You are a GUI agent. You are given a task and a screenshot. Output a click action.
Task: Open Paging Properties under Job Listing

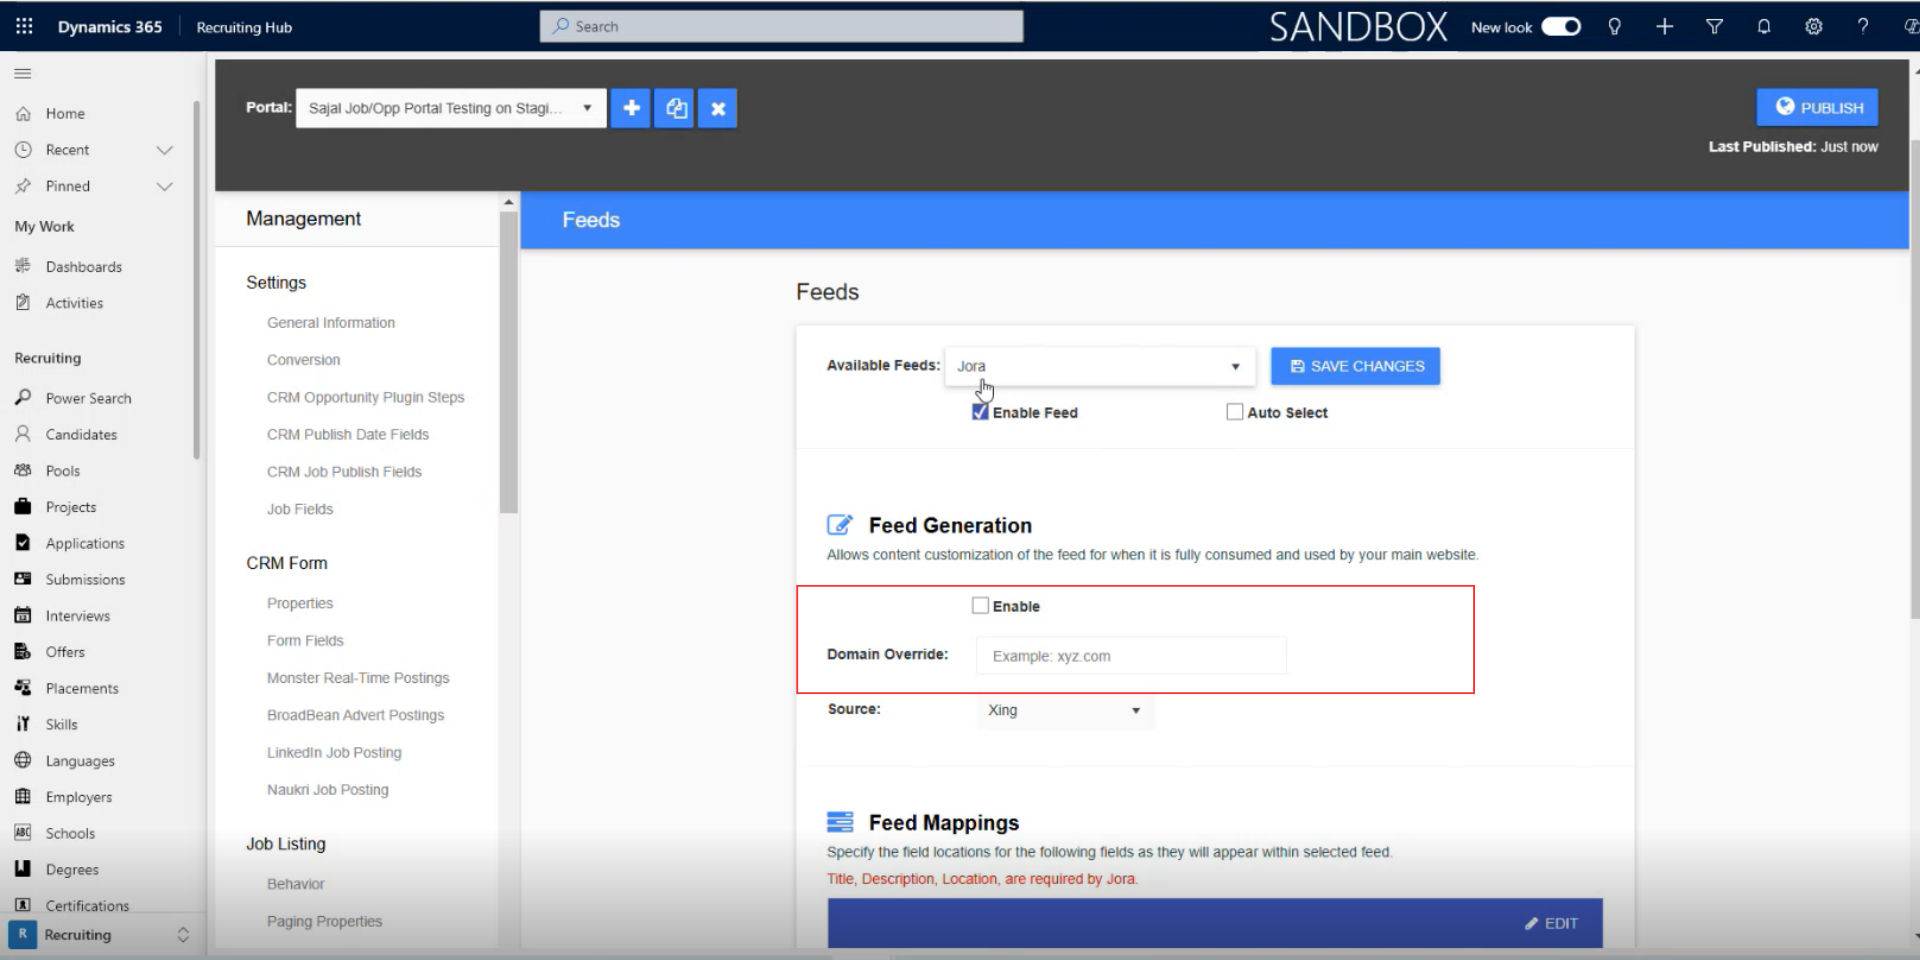(324, 921)
